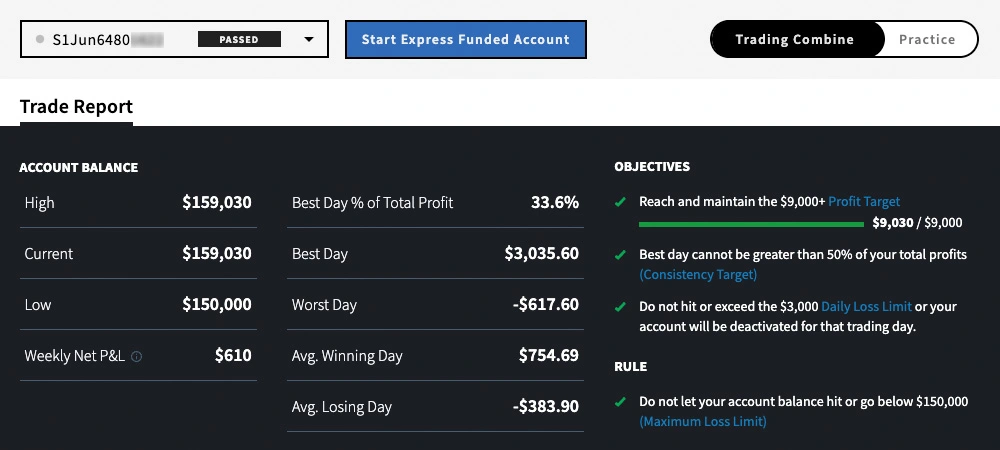
Task: Click the green checkmark beside Profit Target objective
Action: click(x=621, y=201)
